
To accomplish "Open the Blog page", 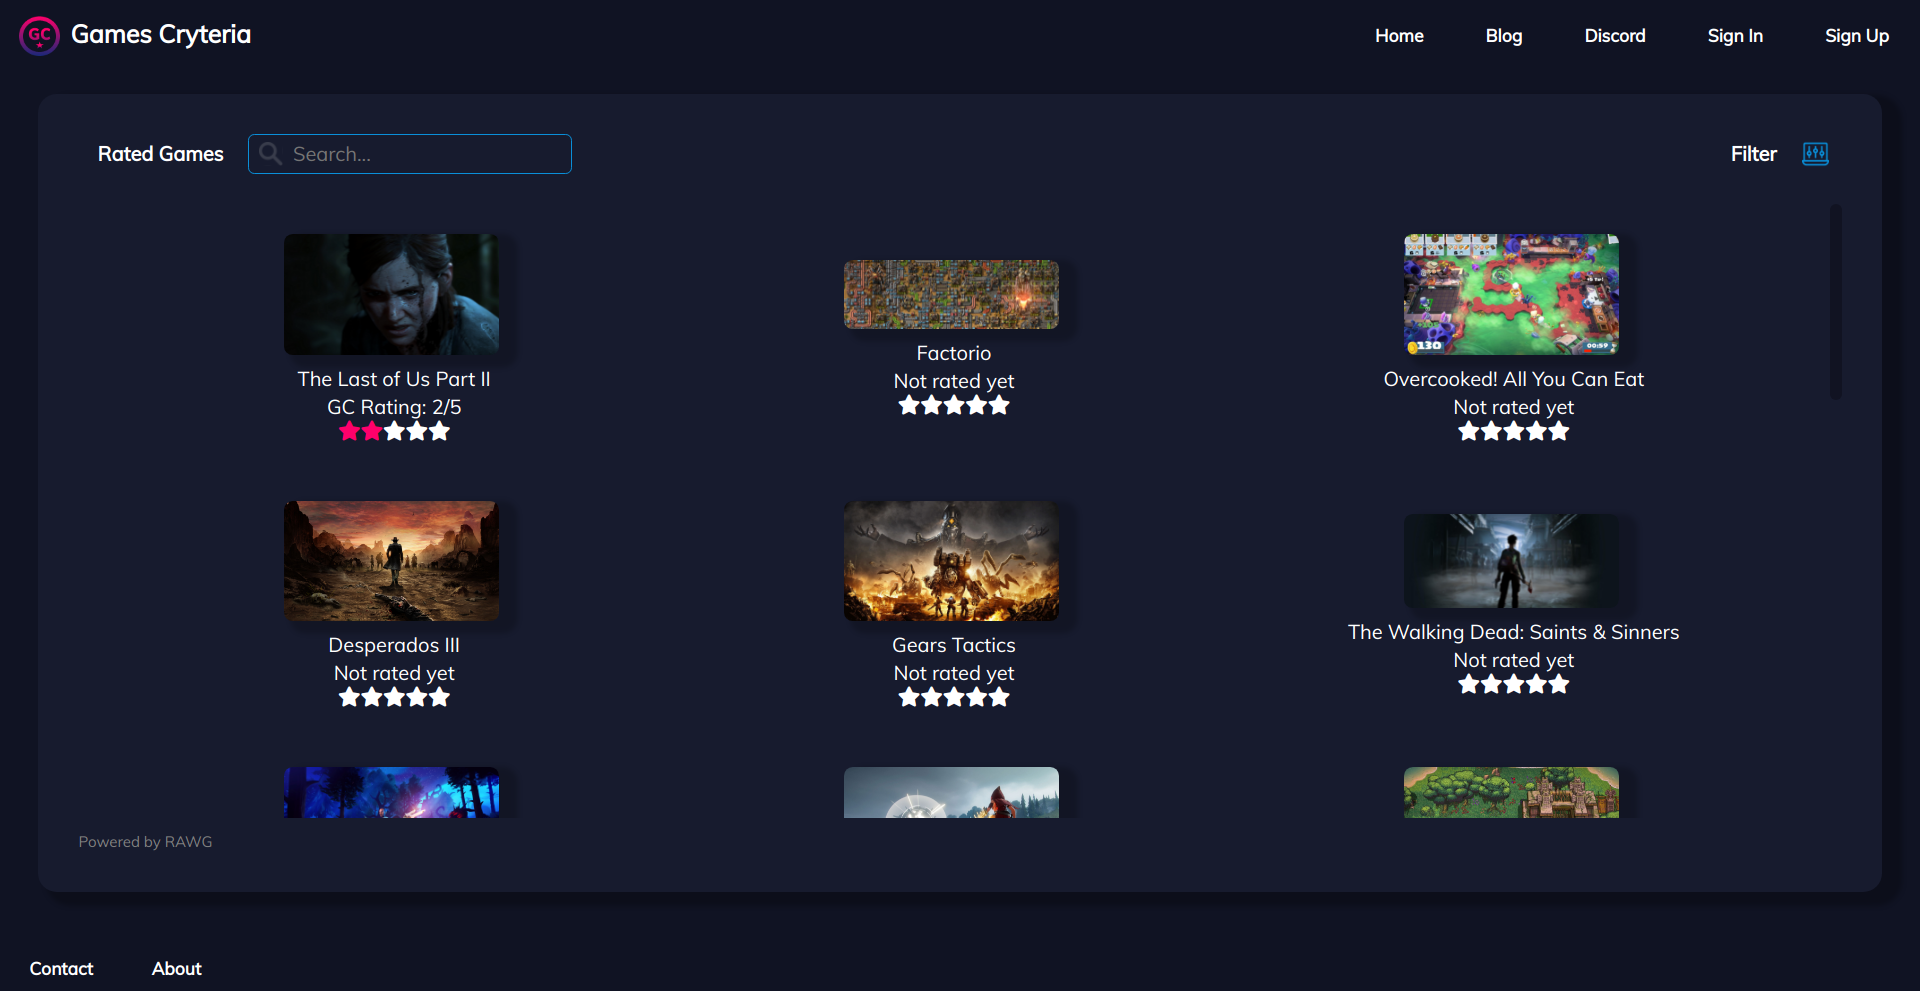I will 1504,36.
